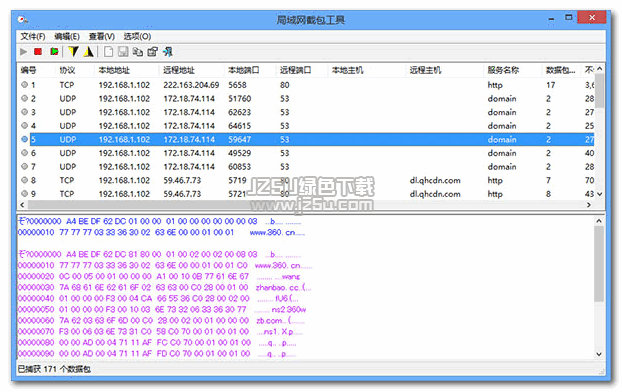Screen dimensions: 622x392
Task: Click packet list horizontal scroll right arrow
Action: click(589, 205)
